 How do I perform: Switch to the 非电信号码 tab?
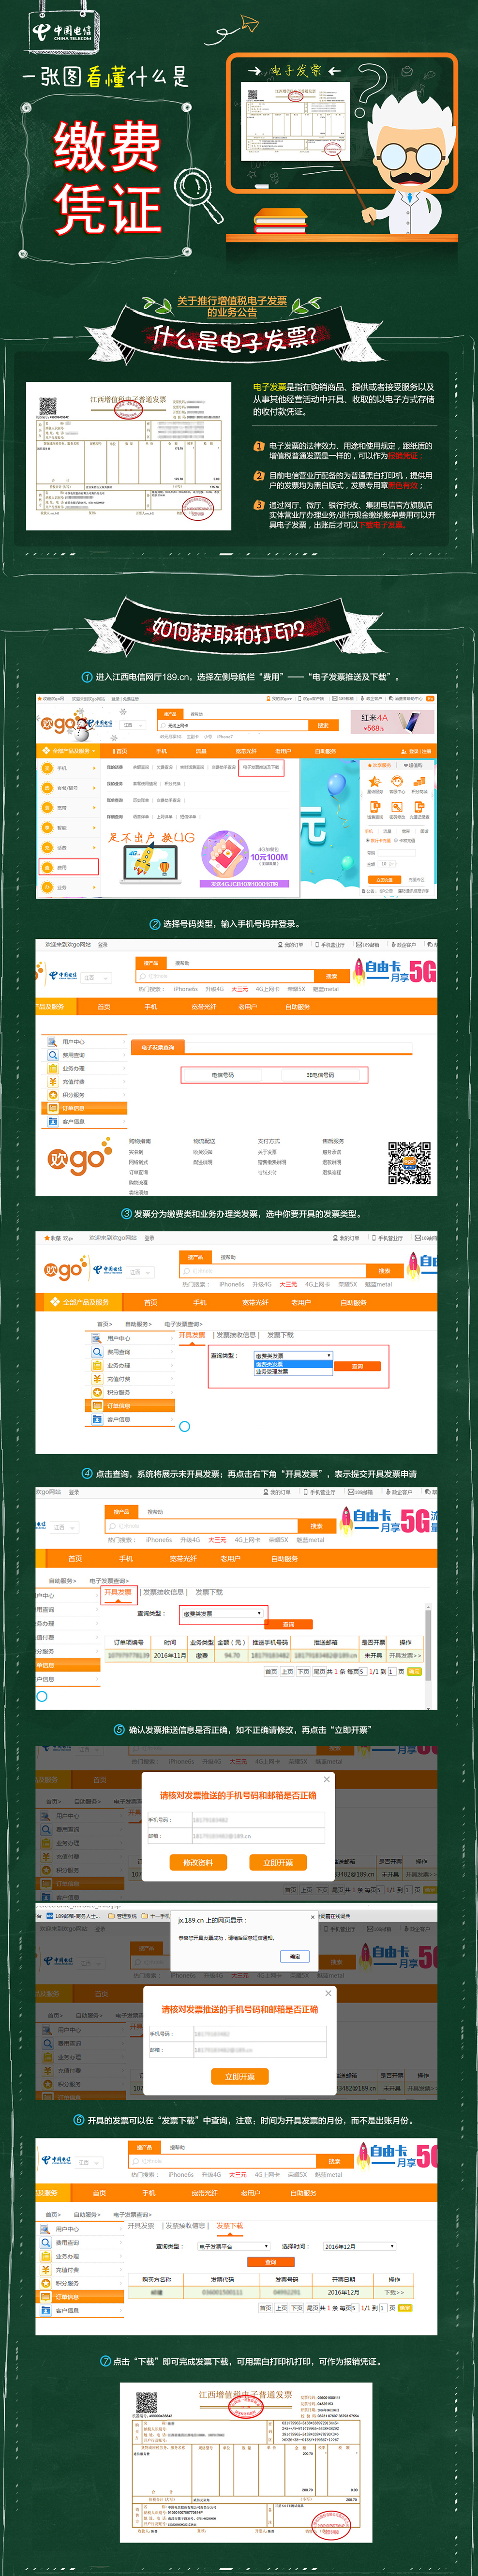(x=320, y=1075)
